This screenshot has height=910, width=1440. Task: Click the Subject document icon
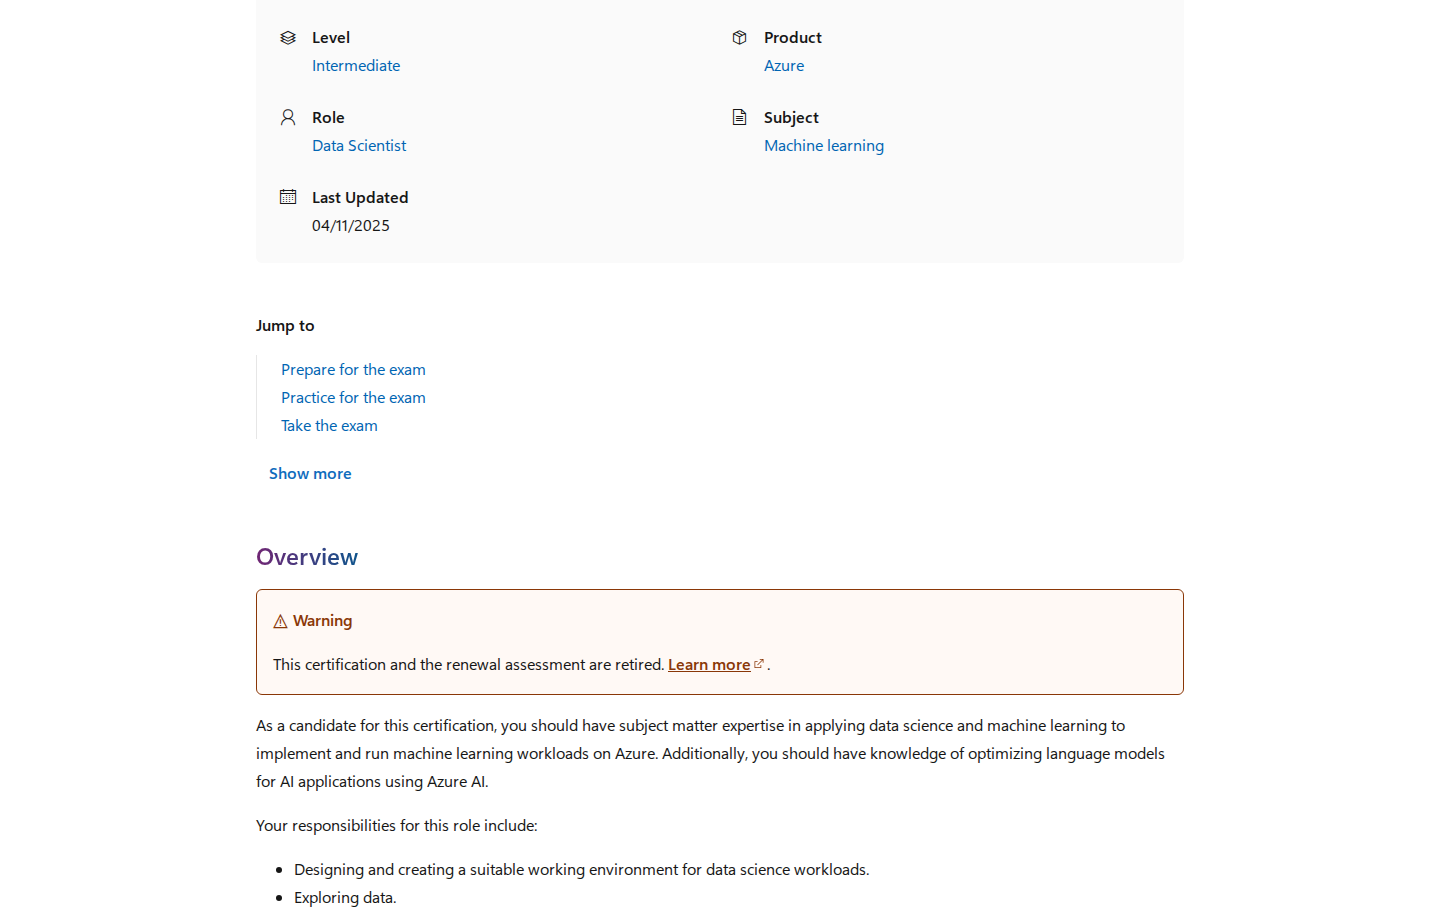[740, 117]
